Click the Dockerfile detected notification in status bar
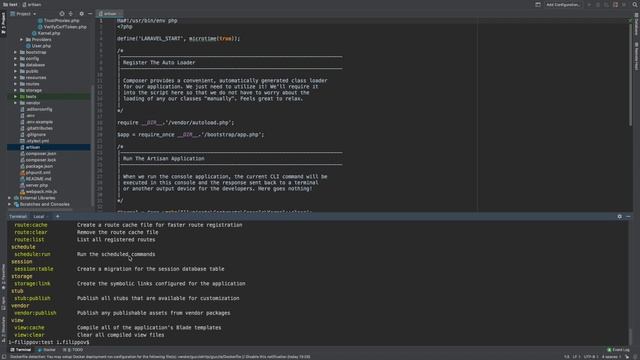This screenshot has height=360, width=640. point(160,357)
